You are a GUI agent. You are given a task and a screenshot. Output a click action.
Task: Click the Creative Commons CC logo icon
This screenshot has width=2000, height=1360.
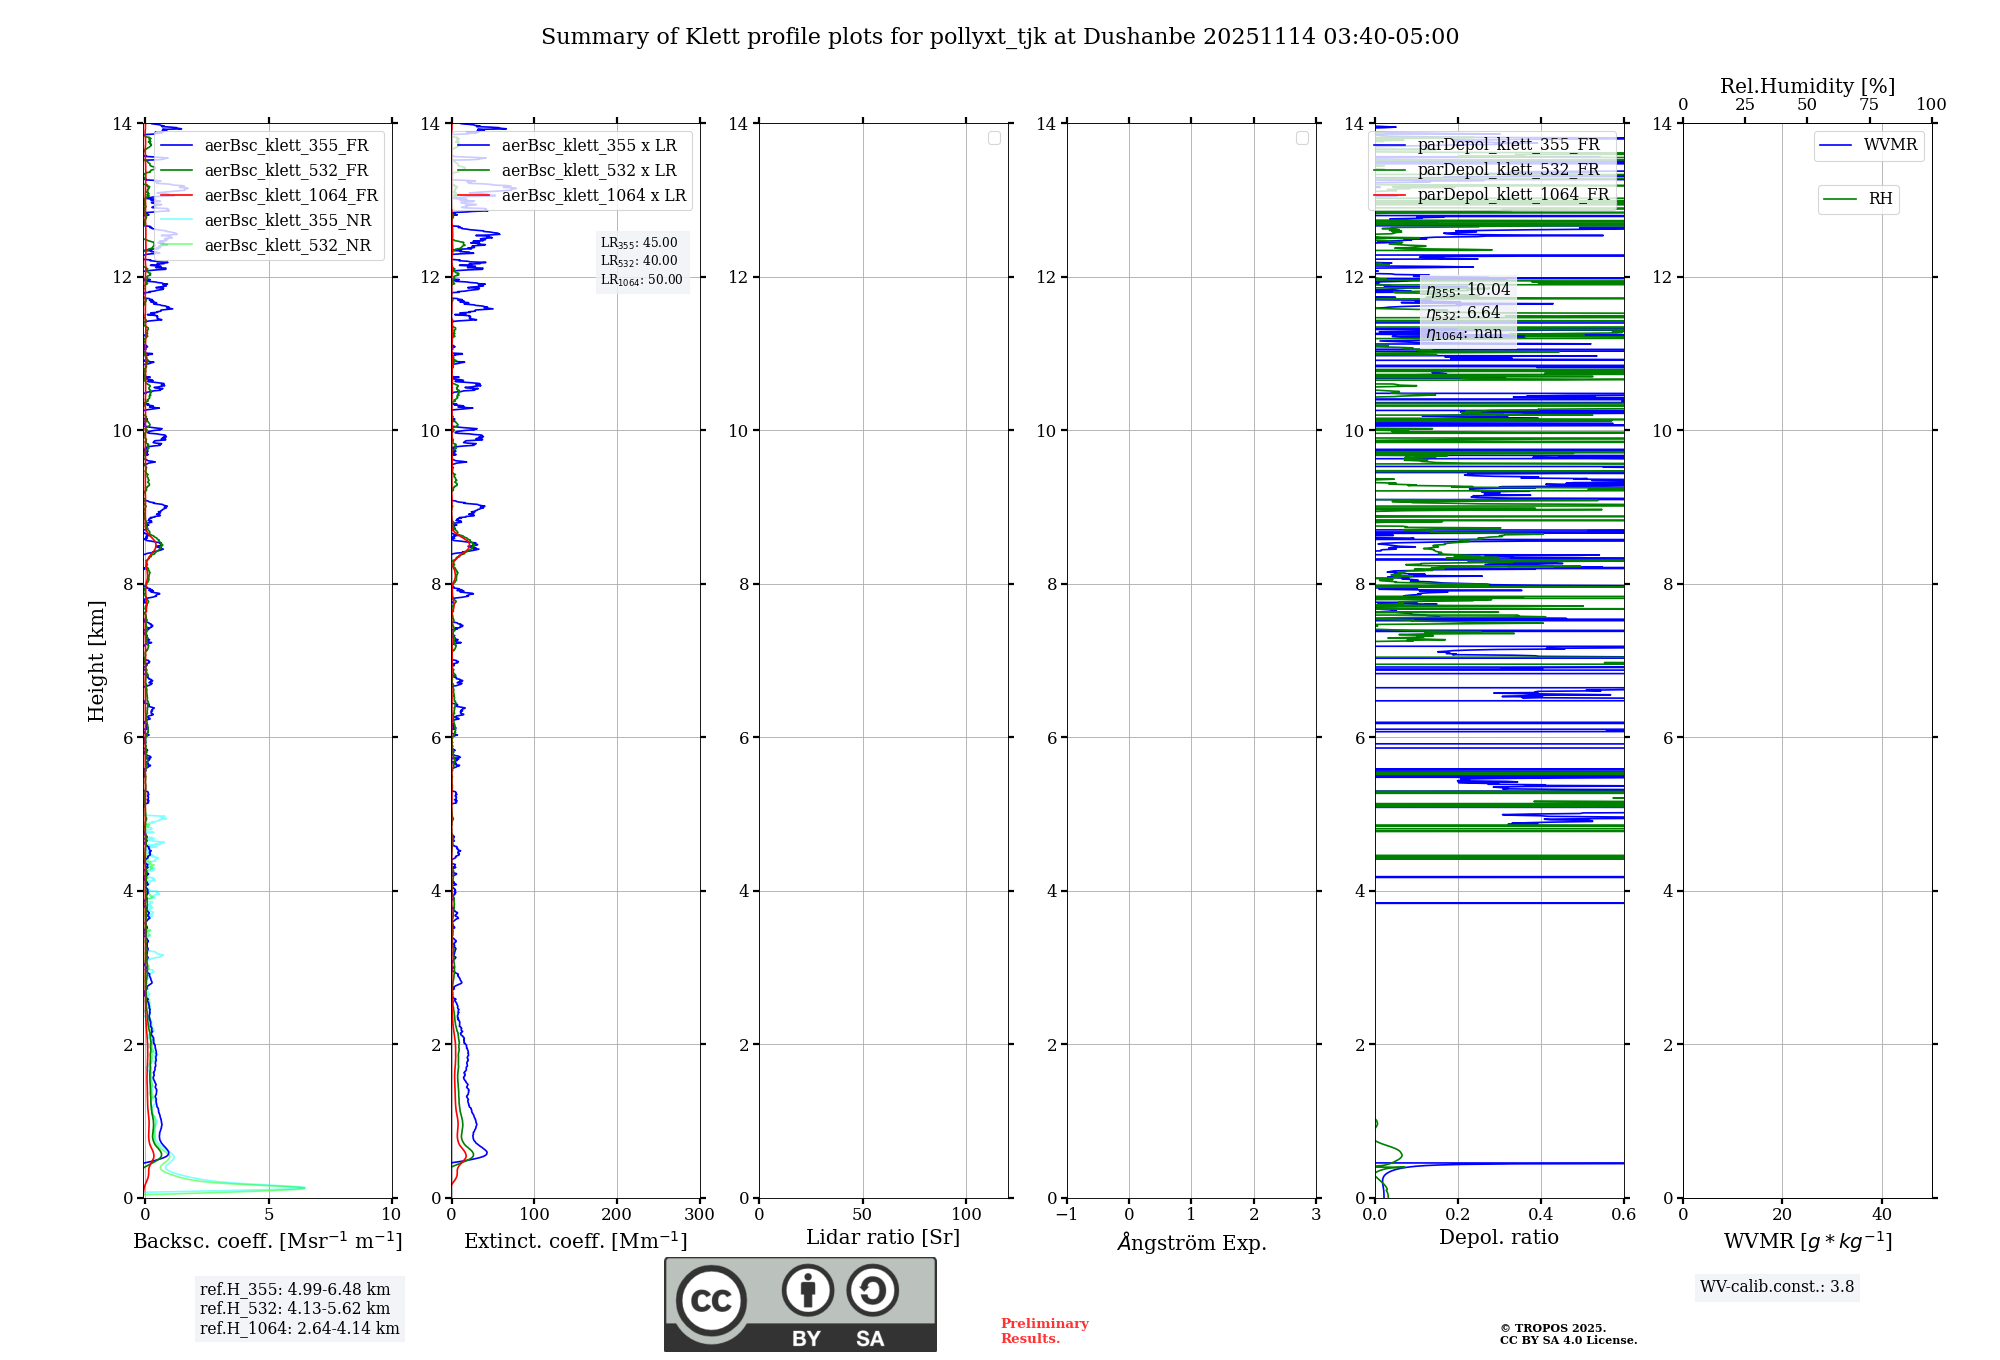coord(711,1300)
